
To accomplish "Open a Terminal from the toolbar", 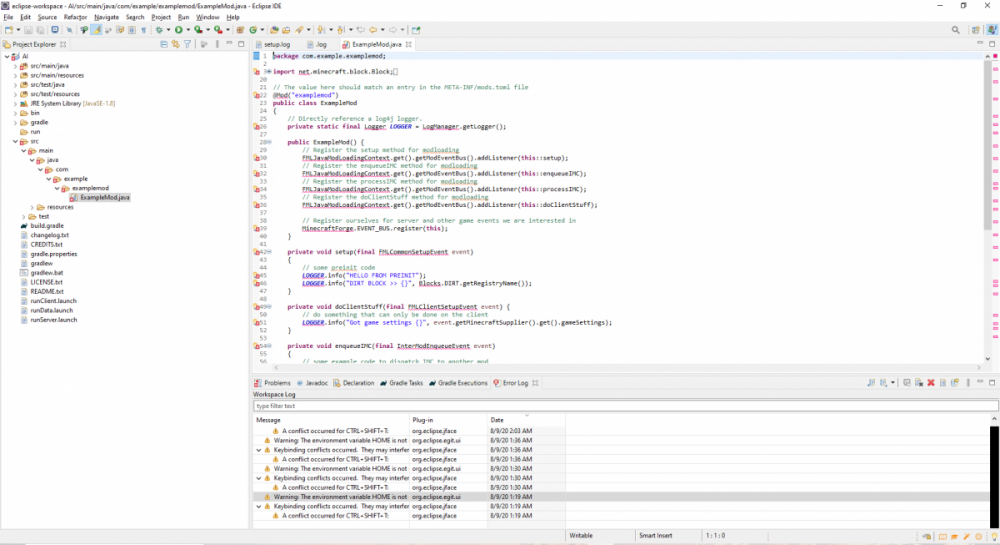I will tap(55, 29).
